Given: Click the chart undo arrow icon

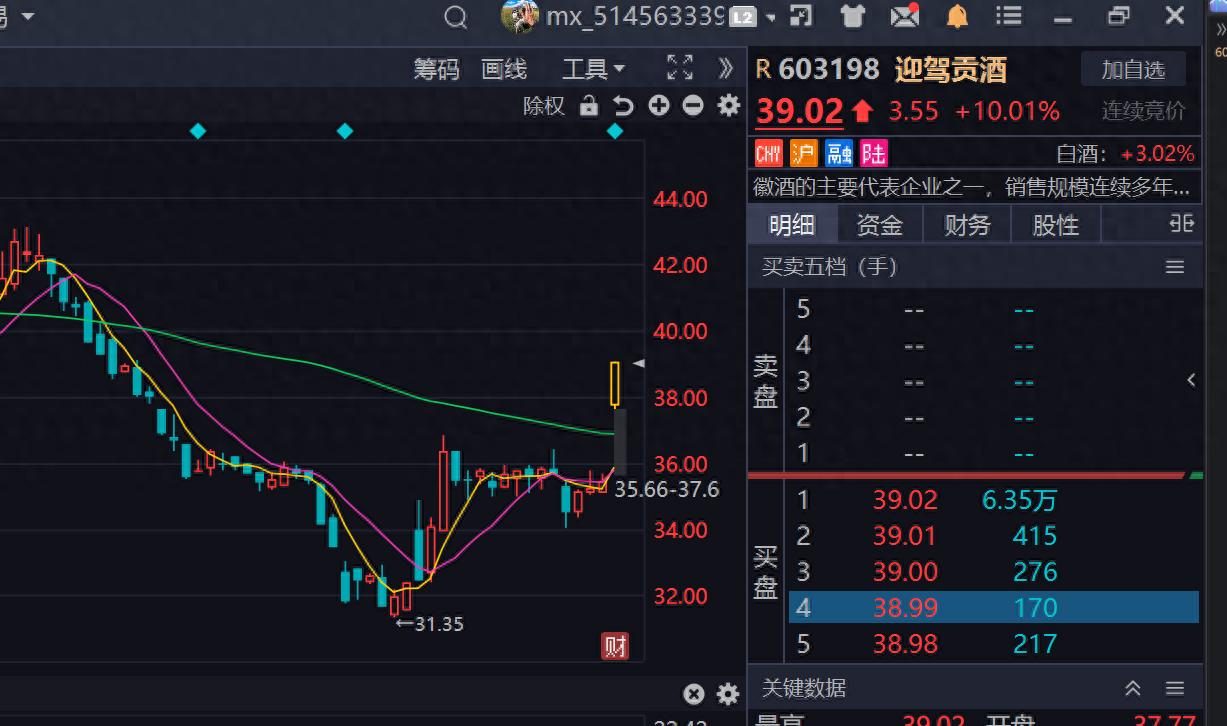Looking at the screenshot, I should tap(623, 106).
